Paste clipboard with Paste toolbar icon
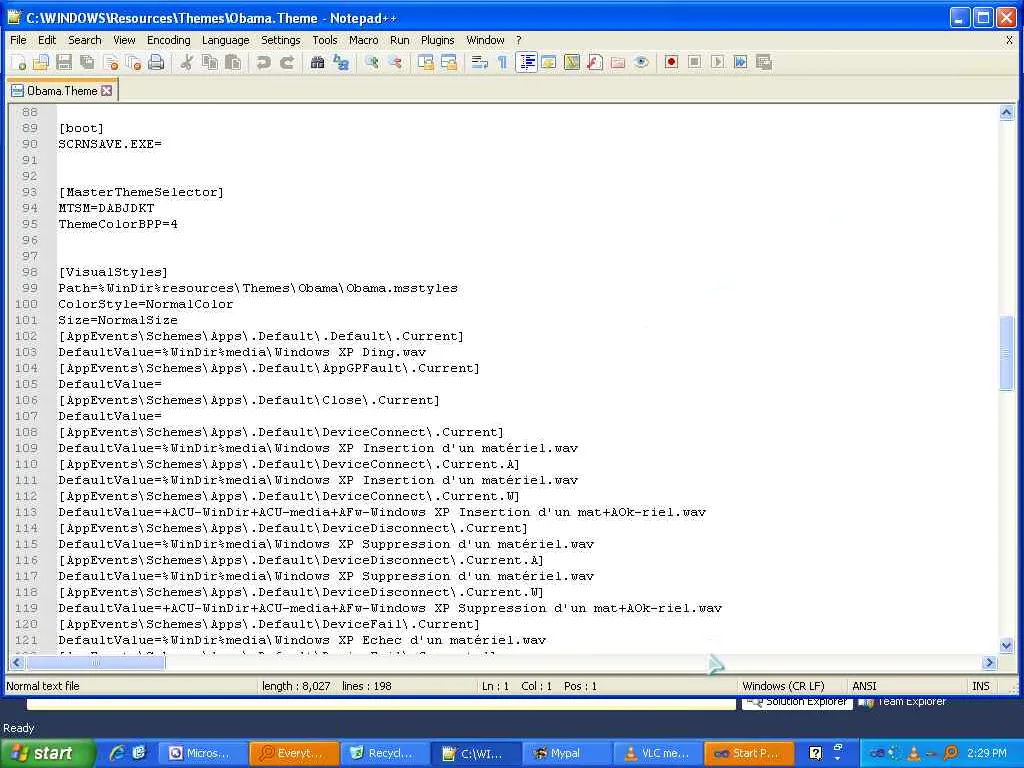The width and height of the screenshot is (1024, 768). pos(232,62)
